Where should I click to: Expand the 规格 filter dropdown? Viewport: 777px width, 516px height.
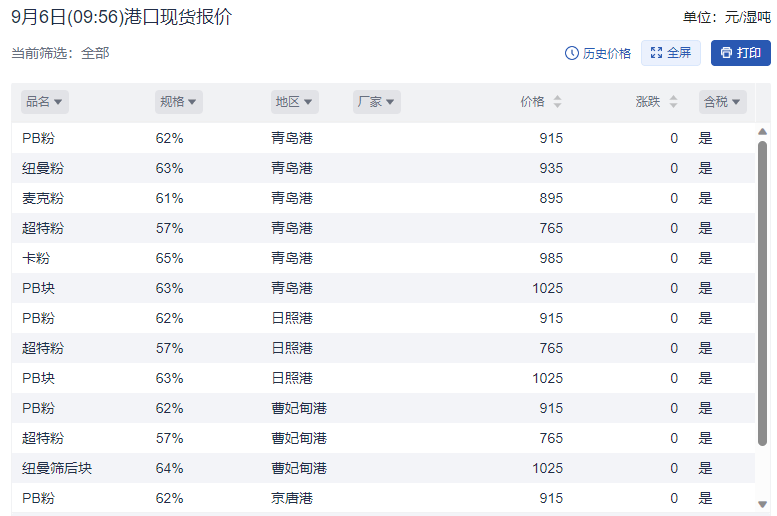[x=179, y=102]
